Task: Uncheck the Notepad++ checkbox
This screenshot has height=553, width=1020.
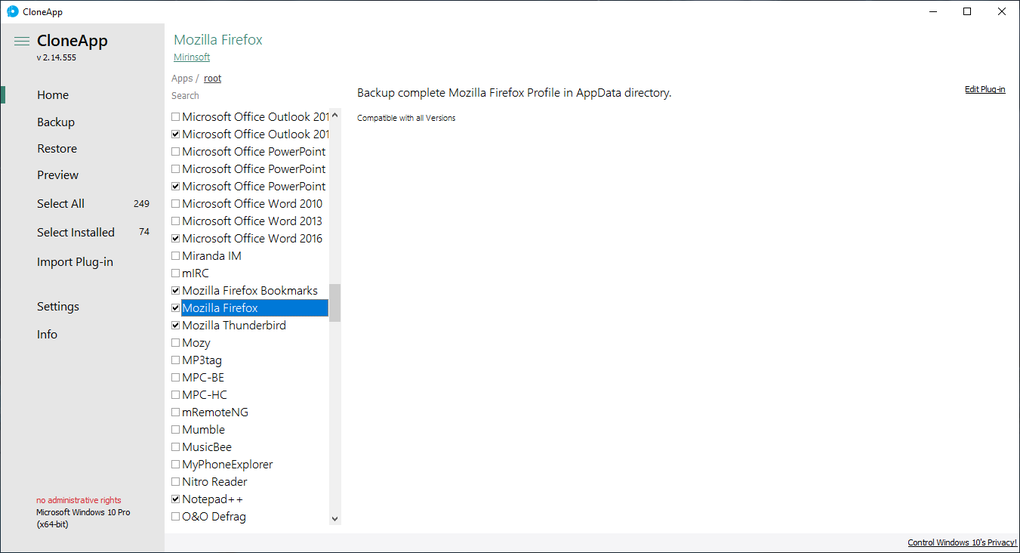Action: point(176,499)
